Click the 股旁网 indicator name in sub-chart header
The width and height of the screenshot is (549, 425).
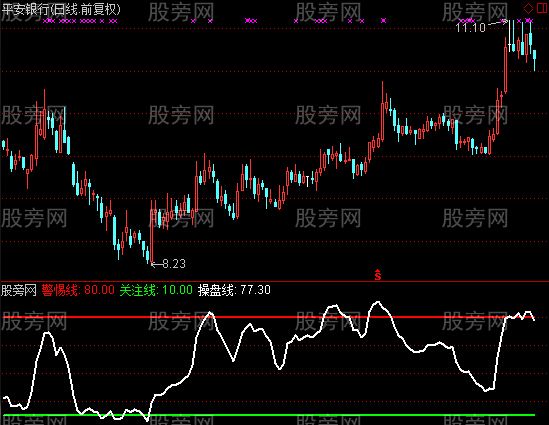click(x=19, y=290)
